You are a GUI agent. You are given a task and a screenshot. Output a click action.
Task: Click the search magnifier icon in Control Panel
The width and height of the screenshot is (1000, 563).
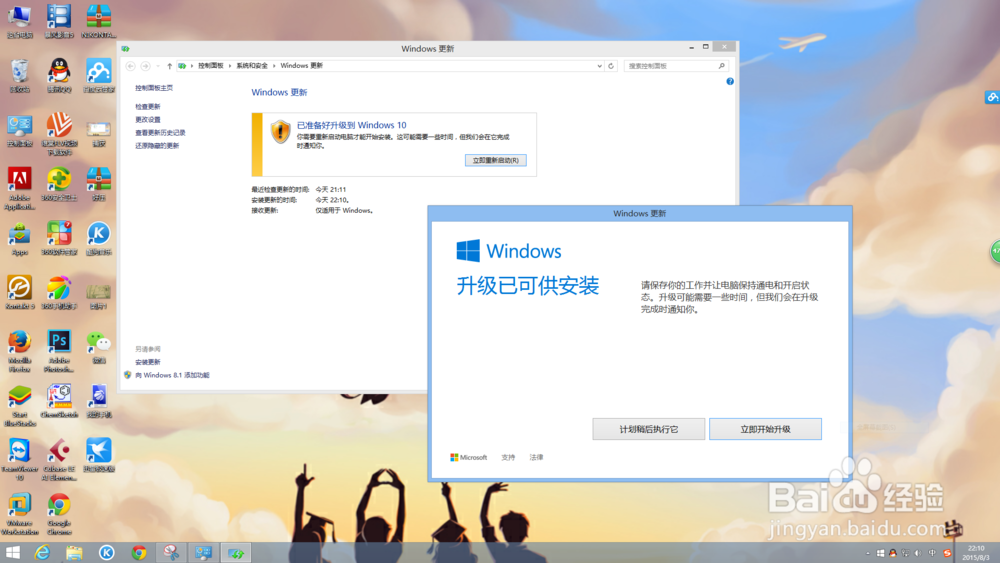point(721,66)
